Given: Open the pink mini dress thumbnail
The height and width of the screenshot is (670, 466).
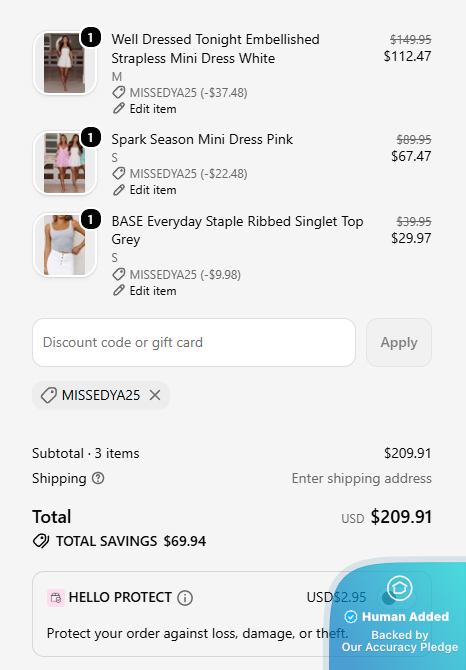Looking at the screenshot, I should [x=65, y=163].
